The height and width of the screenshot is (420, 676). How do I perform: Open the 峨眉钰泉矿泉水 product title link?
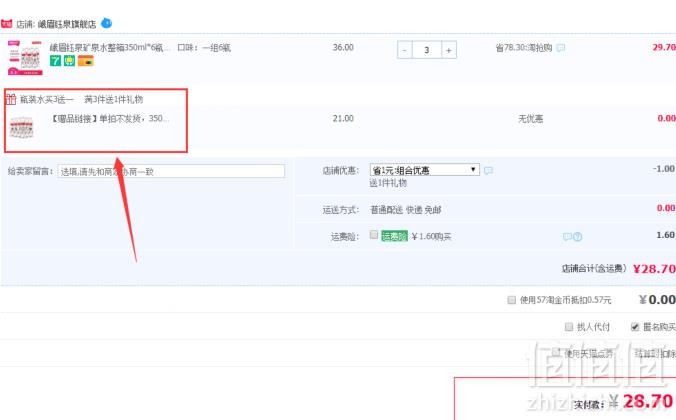coord(110,47)
